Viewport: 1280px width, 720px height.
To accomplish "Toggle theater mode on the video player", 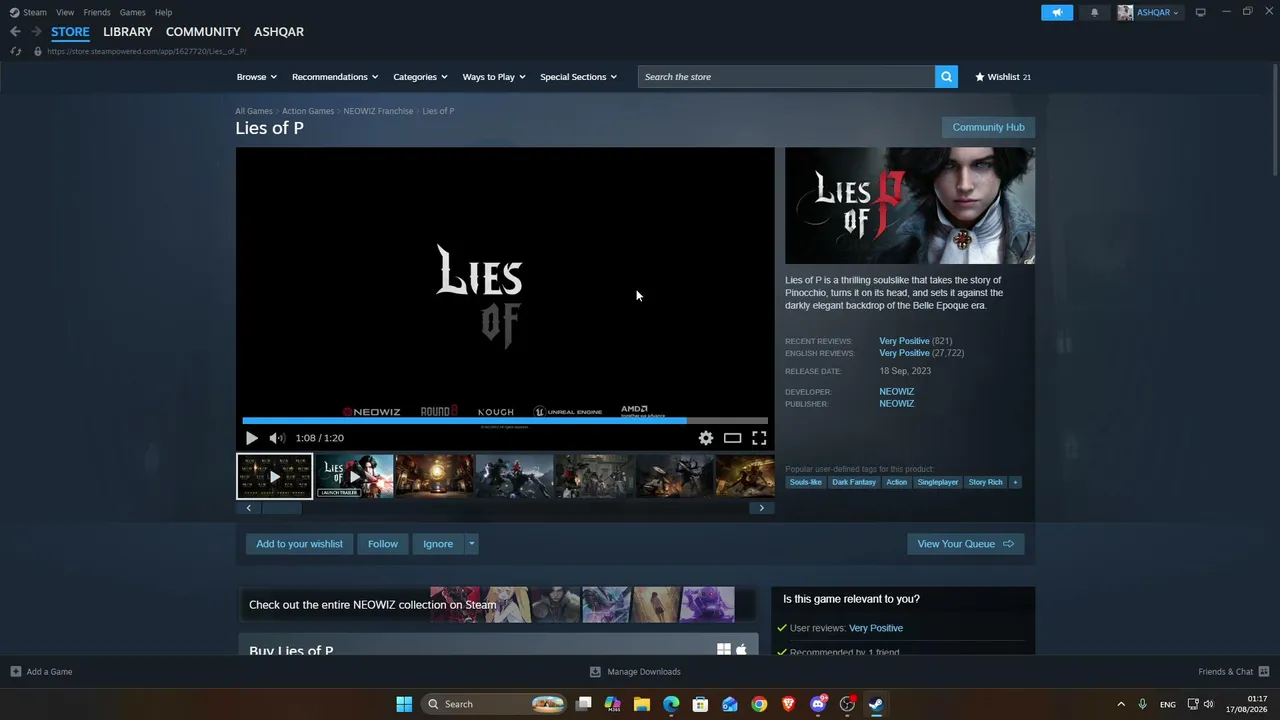I will 733,438.
